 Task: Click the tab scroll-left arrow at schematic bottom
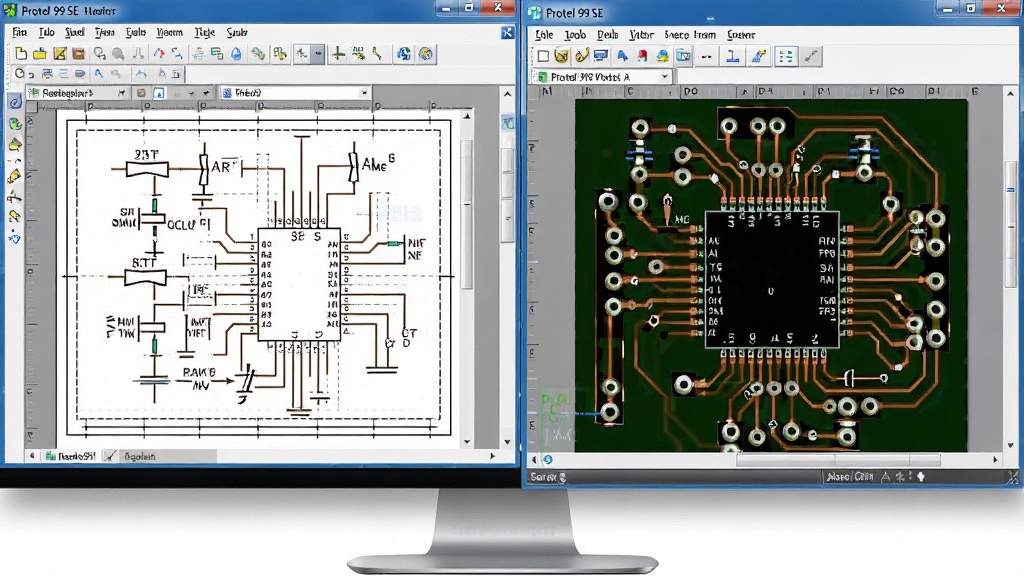tap(32, 456)
